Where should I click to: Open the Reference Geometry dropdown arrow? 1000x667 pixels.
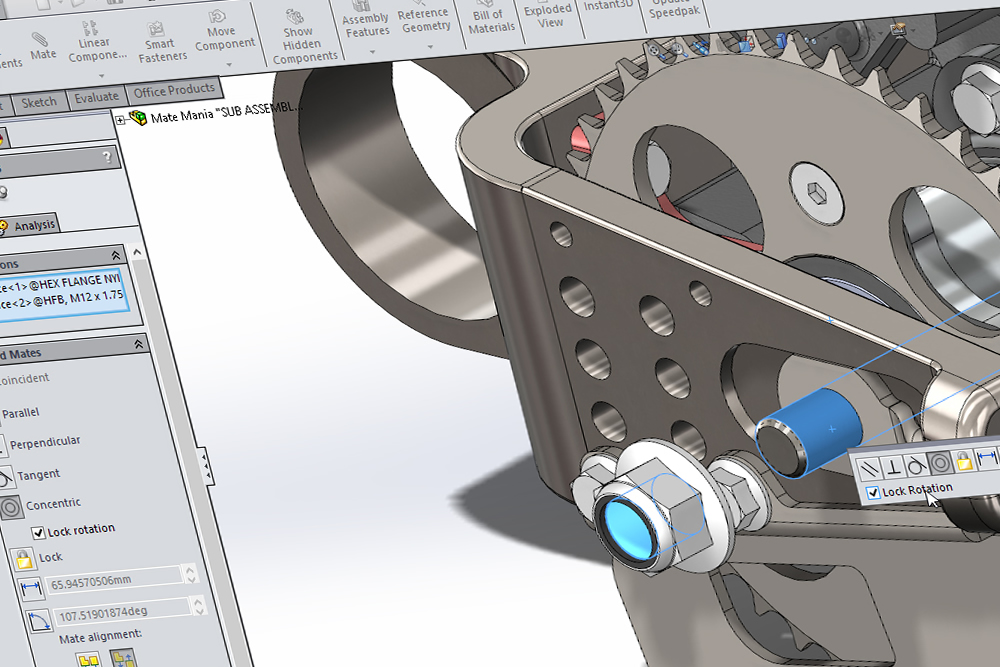tap(430, 47)
